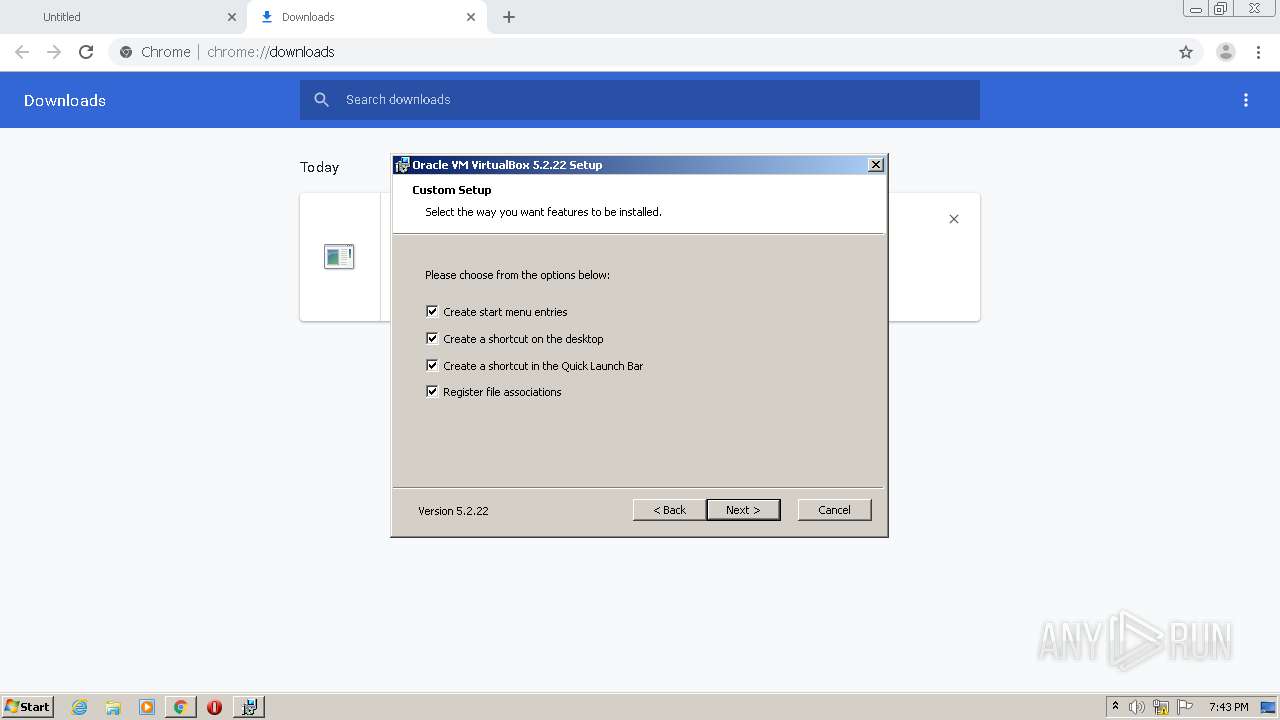The width and height of the screenshot is (1280, 720).
Task: Switch to Chrome in taskbar
Action: point(180,707)
